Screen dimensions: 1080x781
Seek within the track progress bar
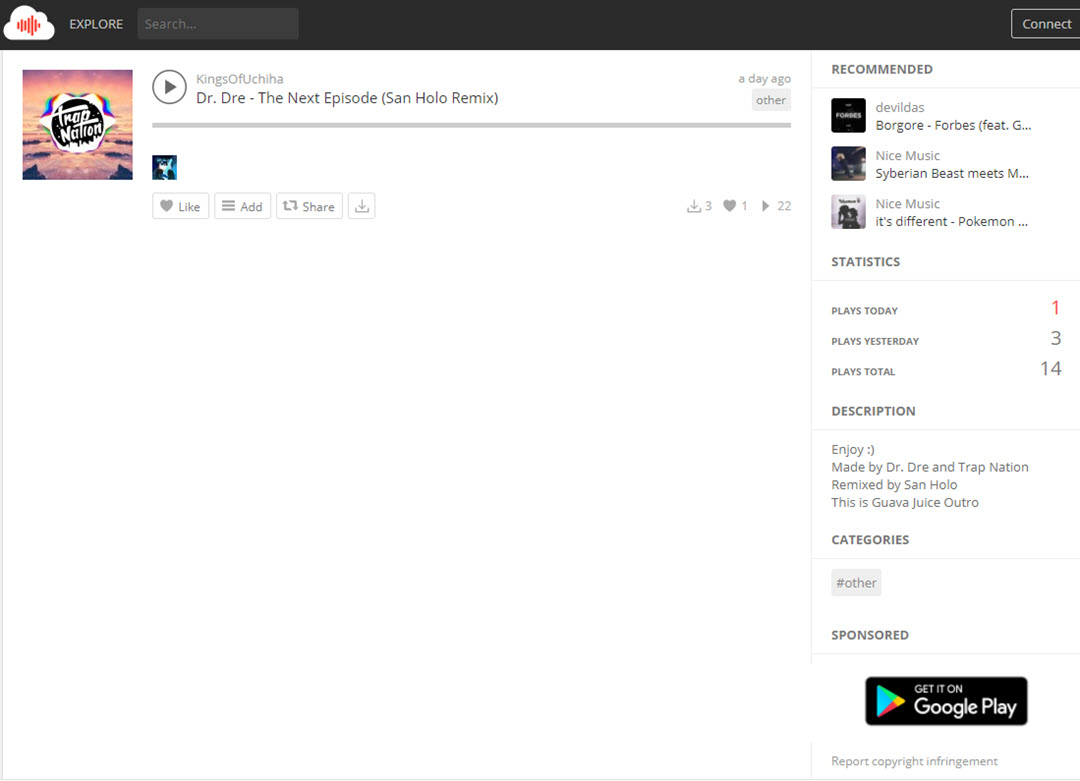pos(471,125)
